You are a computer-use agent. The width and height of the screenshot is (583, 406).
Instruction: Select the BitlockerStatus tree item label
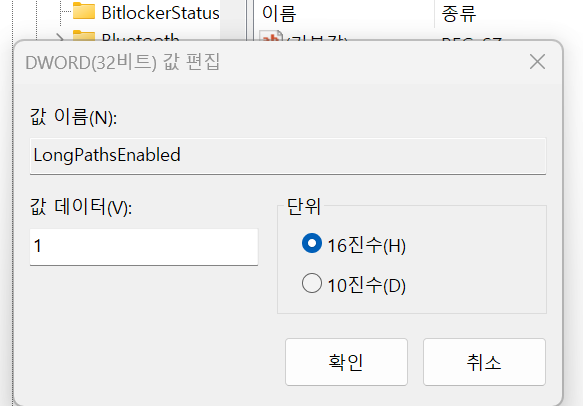(160, 13)
